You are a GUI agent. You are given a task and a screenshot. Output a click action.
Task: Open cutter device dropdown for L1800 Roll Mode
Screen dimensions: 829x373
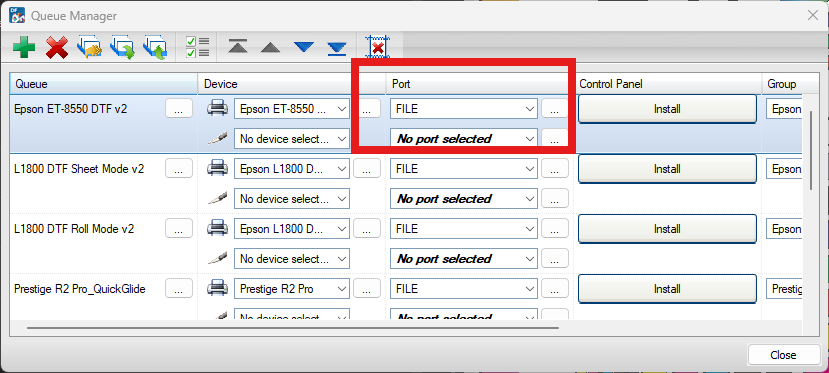pyautogui.click(x=292, y=259)
